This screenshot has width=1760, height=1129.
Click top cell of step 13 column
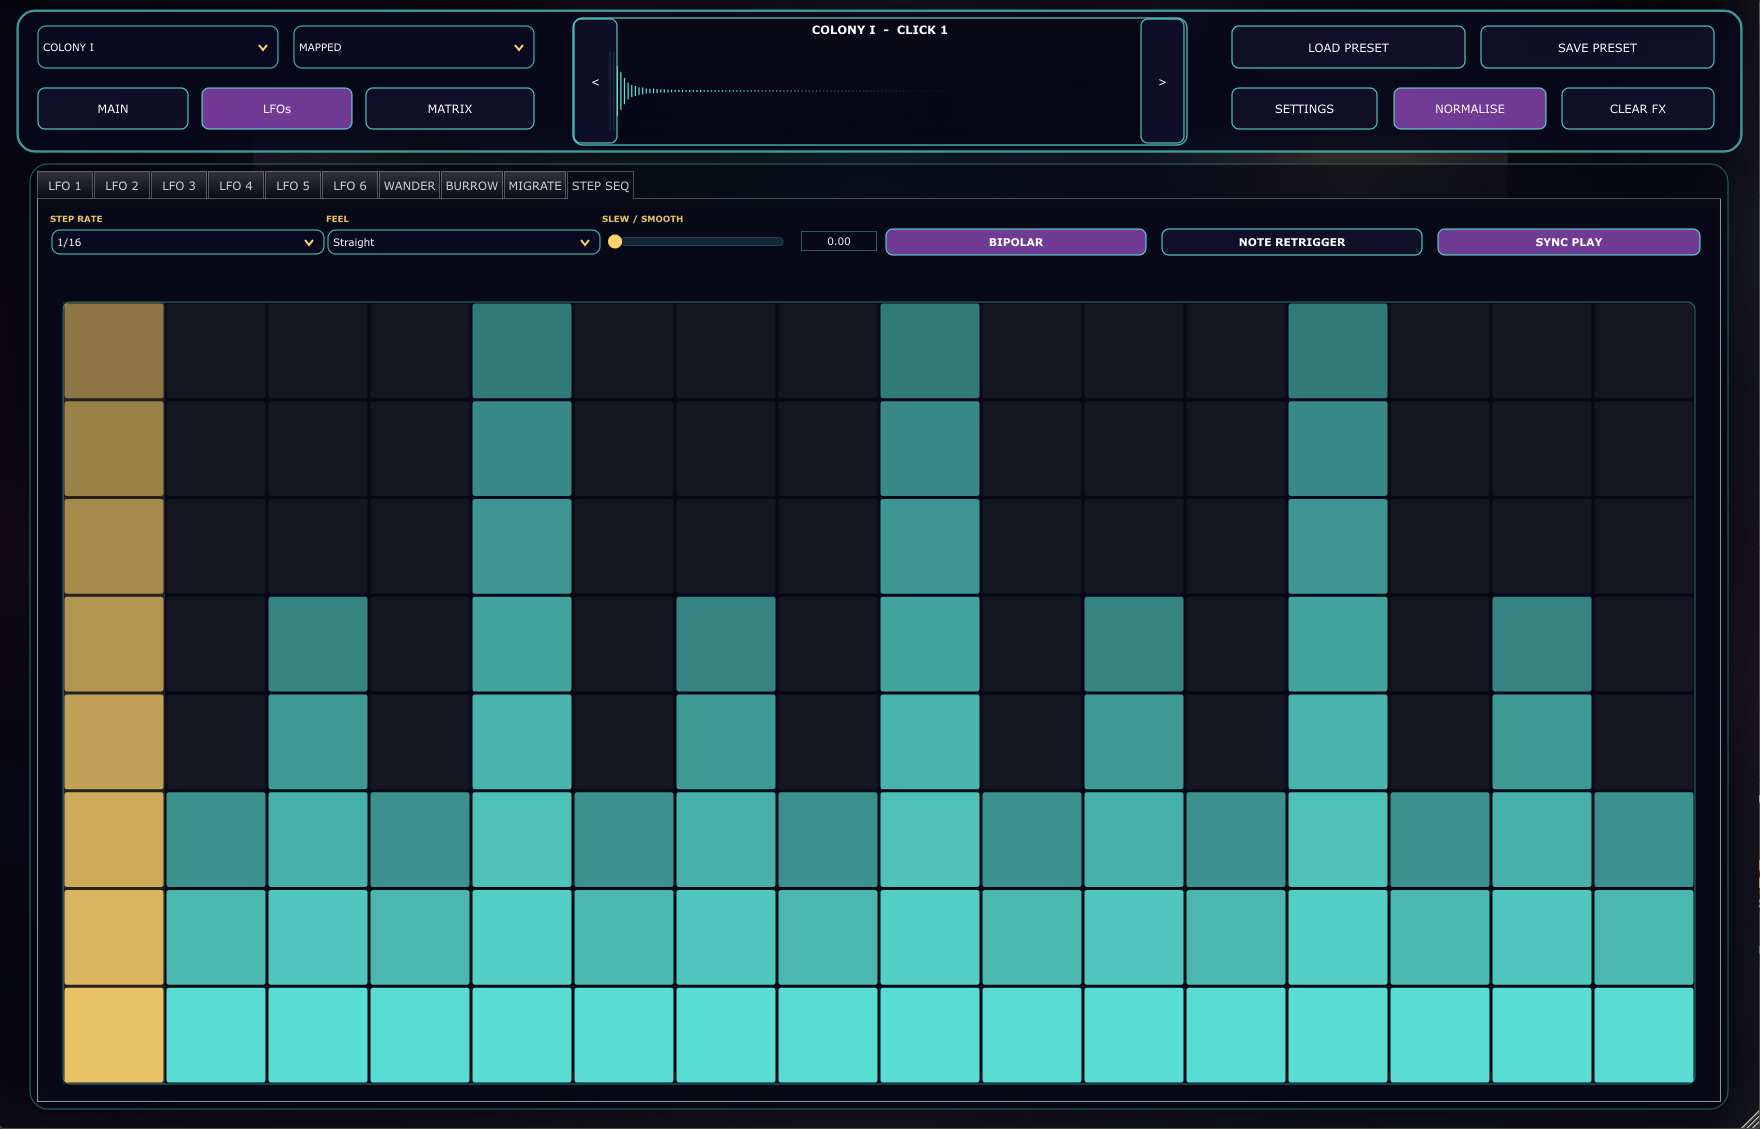1338,351
